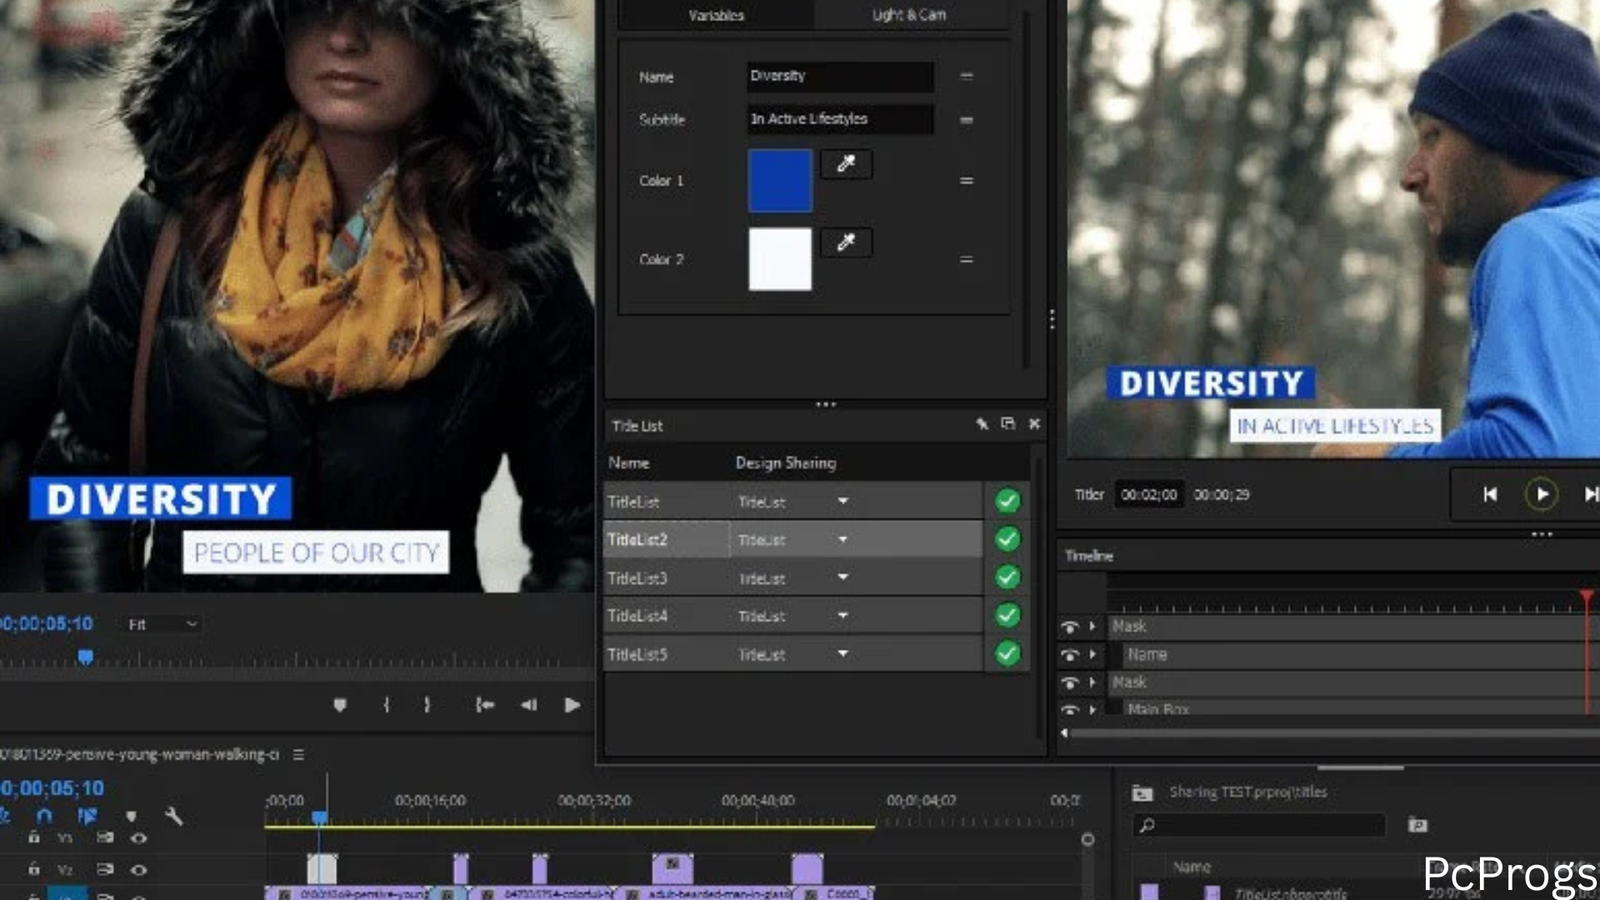The height and width of the screenshot is (900, 1600).
Task: Open Design Sharing dropdown for TitleList
Action: [843, 501]
